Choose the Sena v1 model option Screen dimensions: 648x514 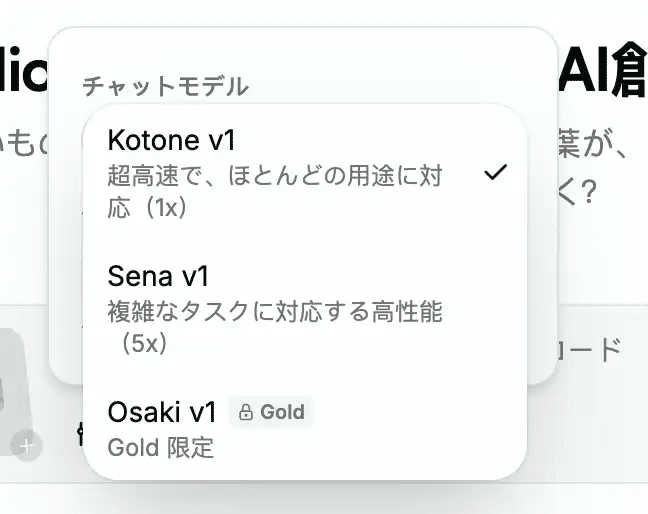300,309
